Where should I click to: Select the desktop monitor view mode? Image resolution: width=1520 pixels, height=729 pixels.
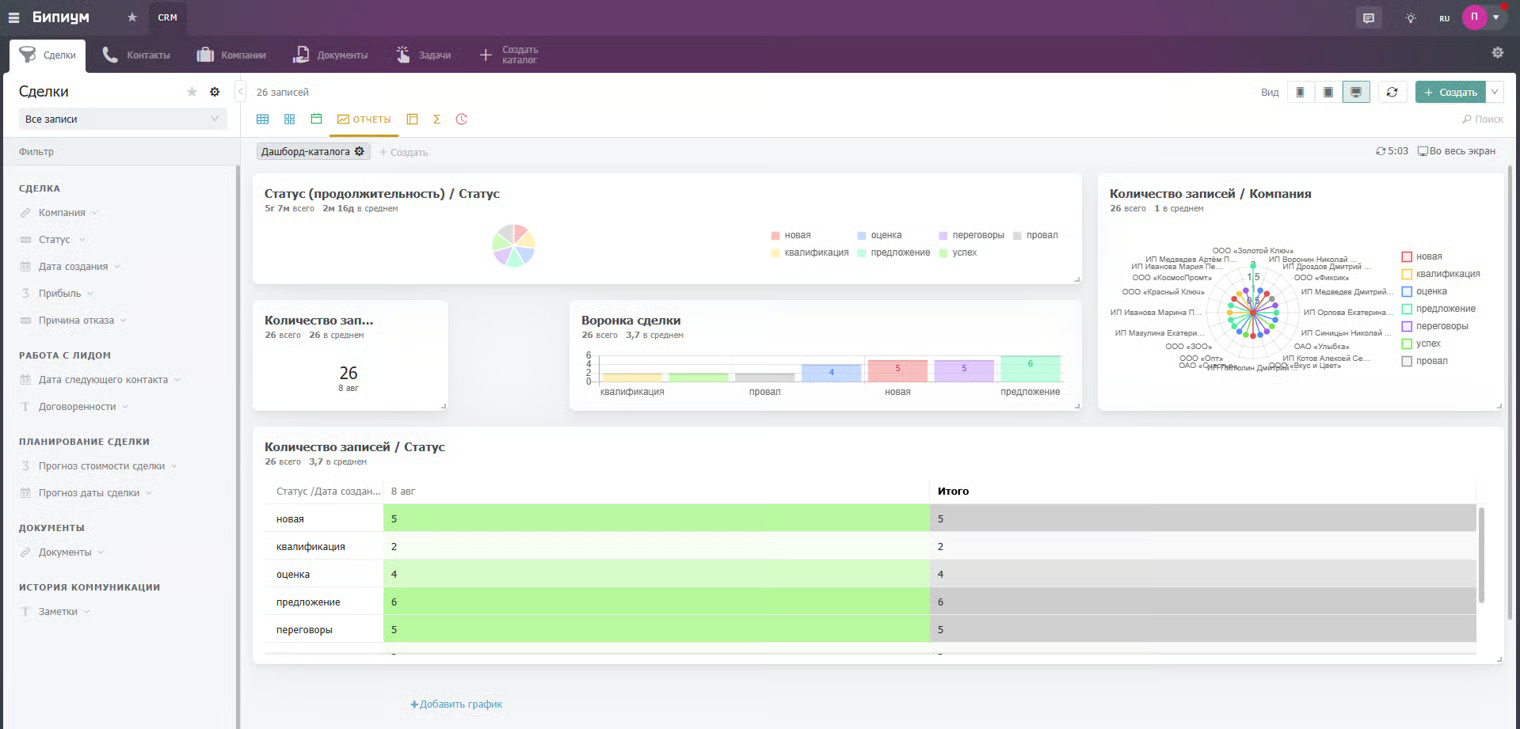click(x=1355, y=92)
